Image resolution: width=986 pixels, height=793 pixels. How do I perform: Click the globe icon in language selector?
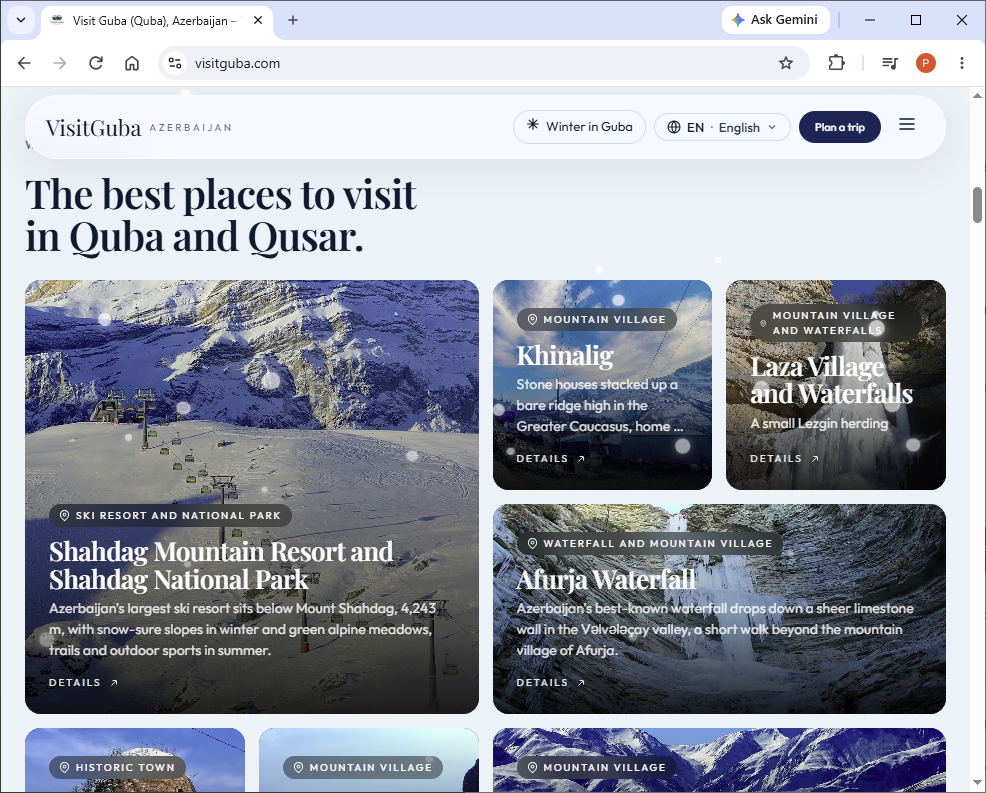[673, 128]
